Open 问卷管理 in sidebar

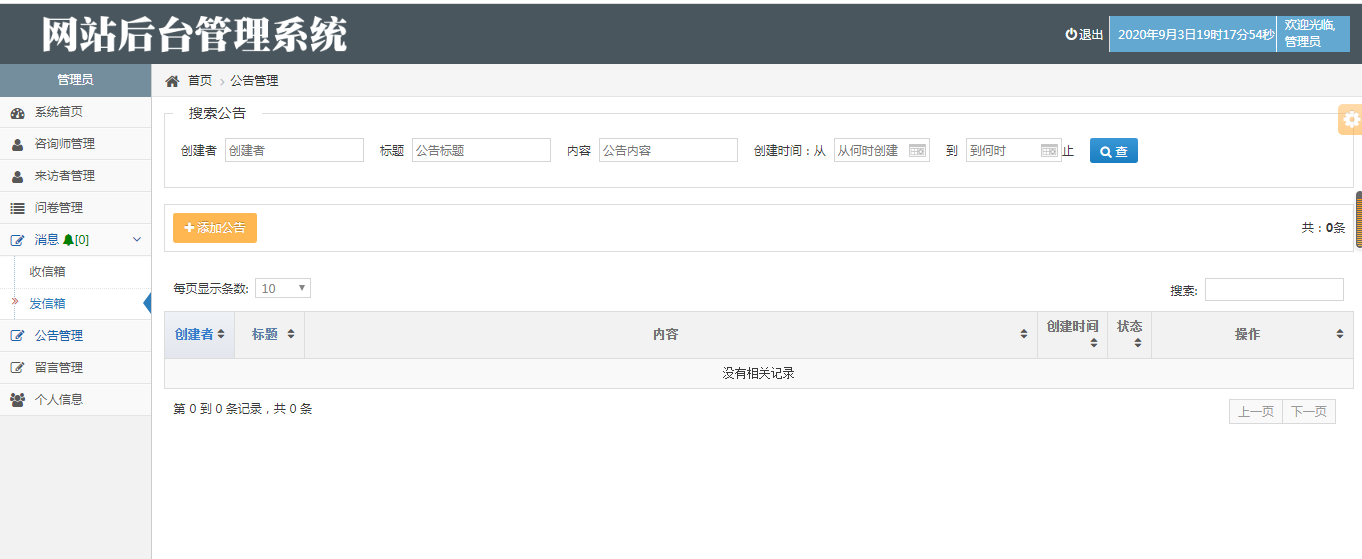tap(75, 208)
